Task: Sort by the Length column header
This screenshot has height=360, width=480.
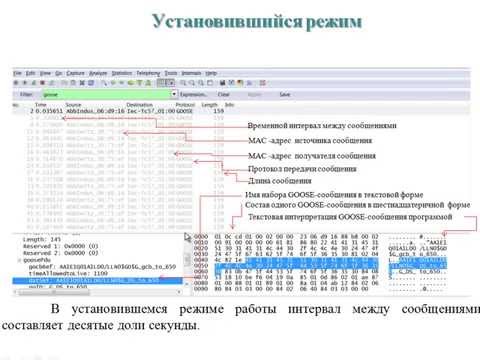Action: pyautogui.click(x=209, y=105)
